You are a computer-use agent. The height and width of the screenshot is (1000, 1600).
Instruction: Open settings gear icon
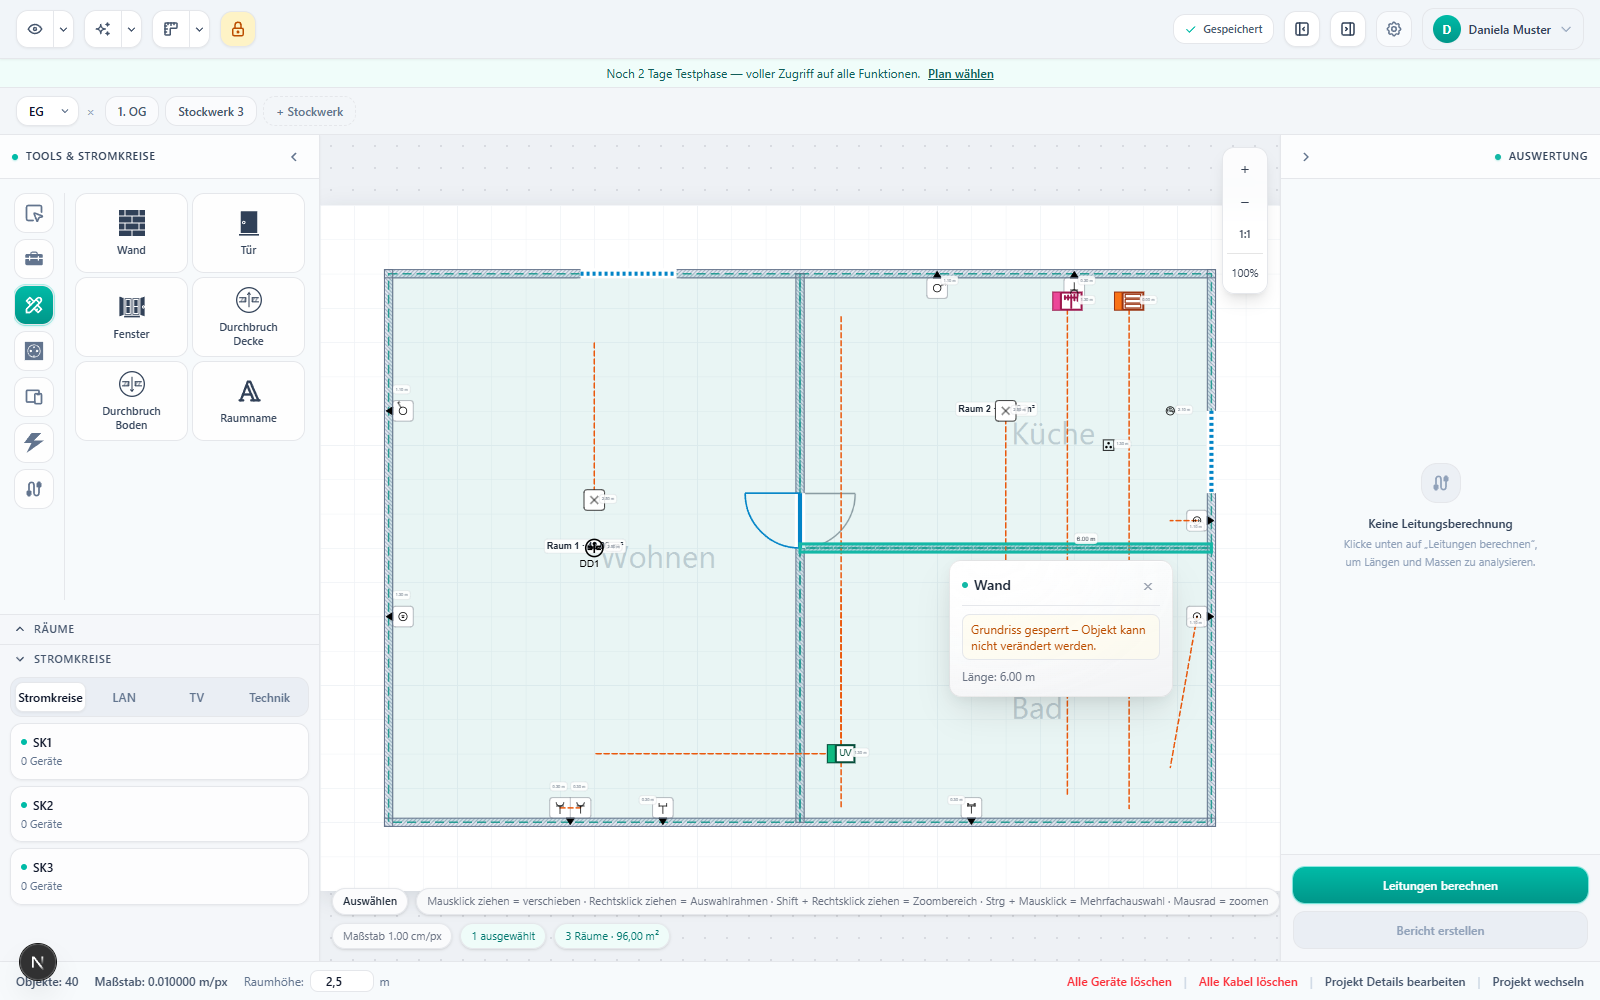(x=1394, y=29)
